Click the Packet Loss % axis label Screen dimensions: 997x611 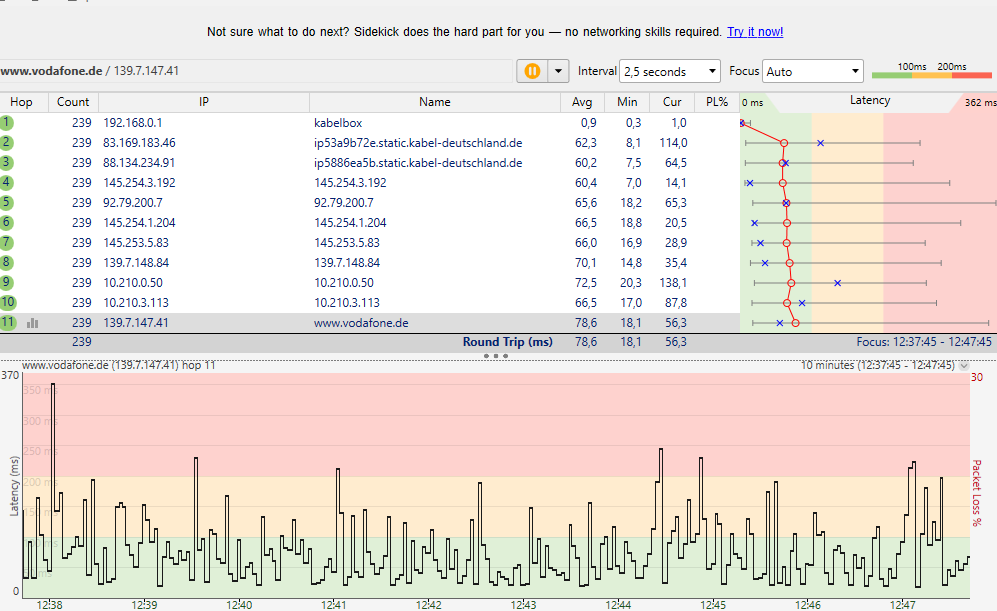977,492
